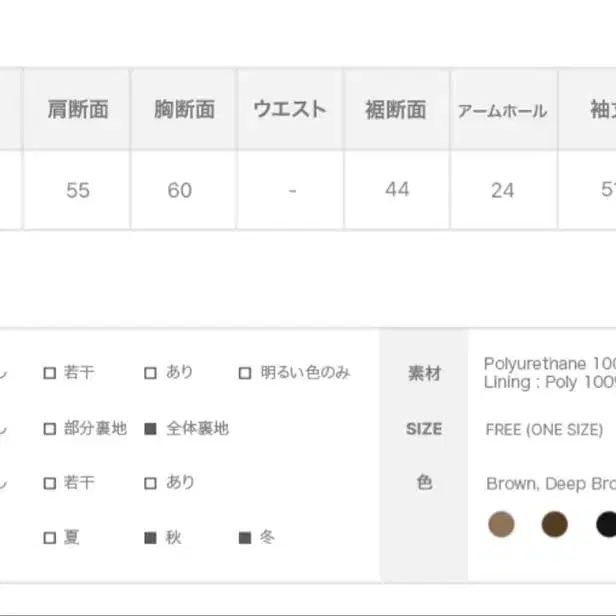Viewport: 616px width, 616px height.
Task: Tick the 部分裏地 checkbox
Action: (x=49, y=429)
